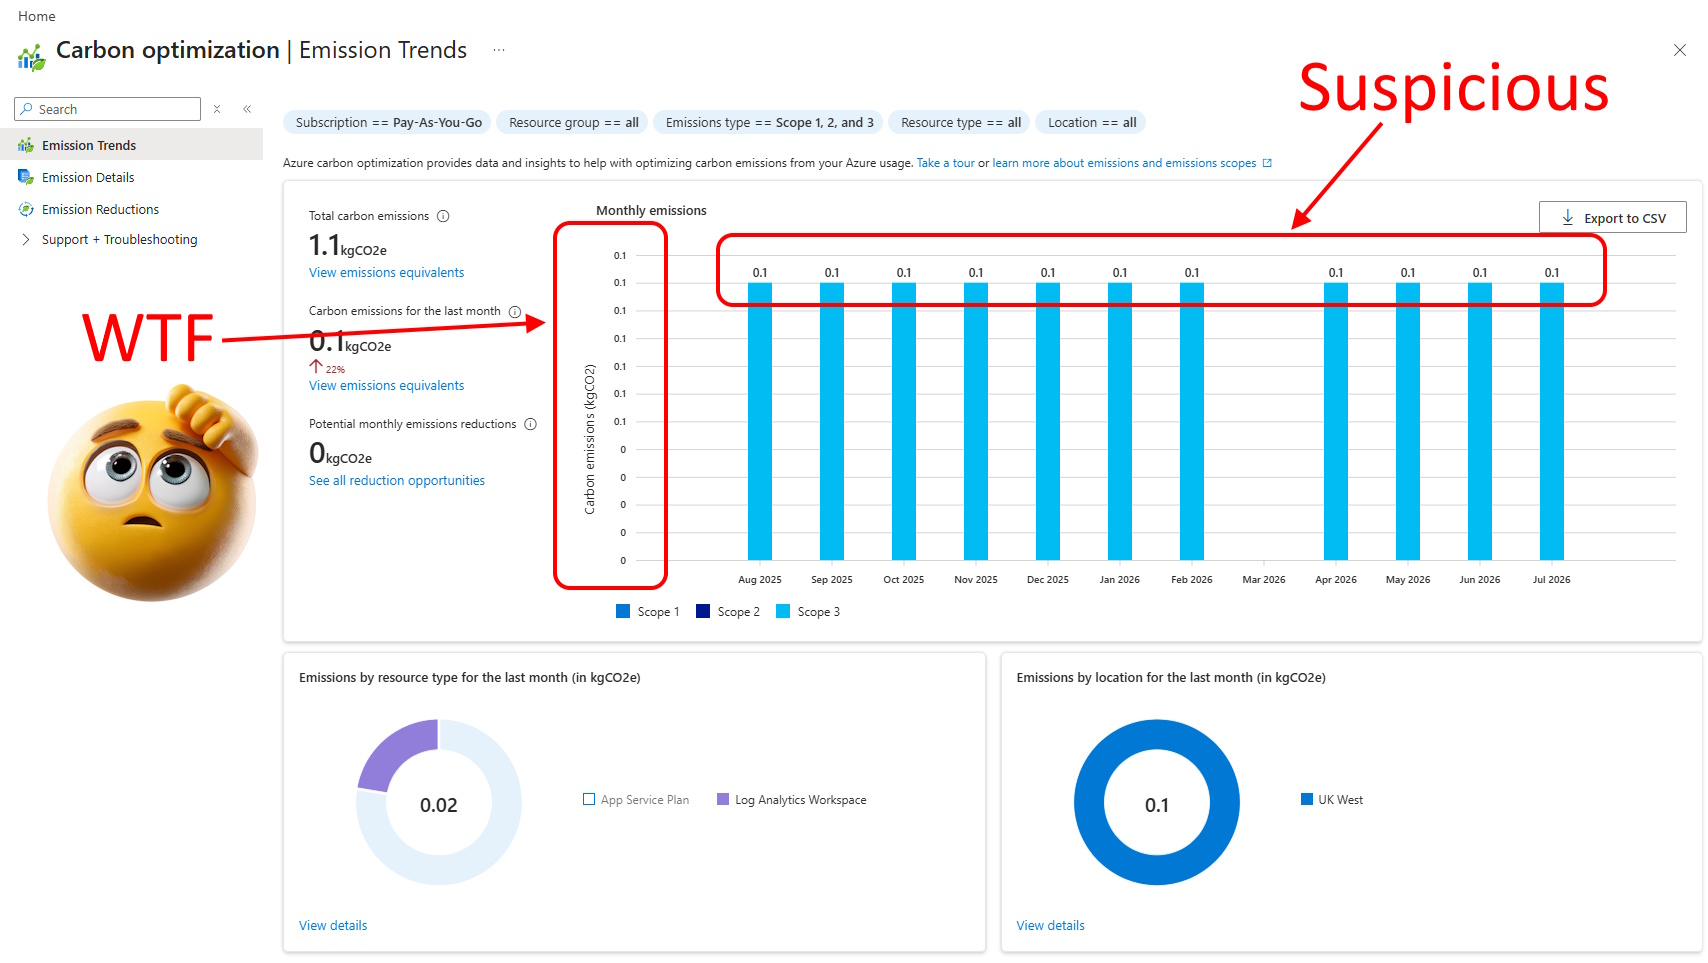Click into the sidebar Search field
This screenshot has width=1708, height=963.
[x=108, y=109]
